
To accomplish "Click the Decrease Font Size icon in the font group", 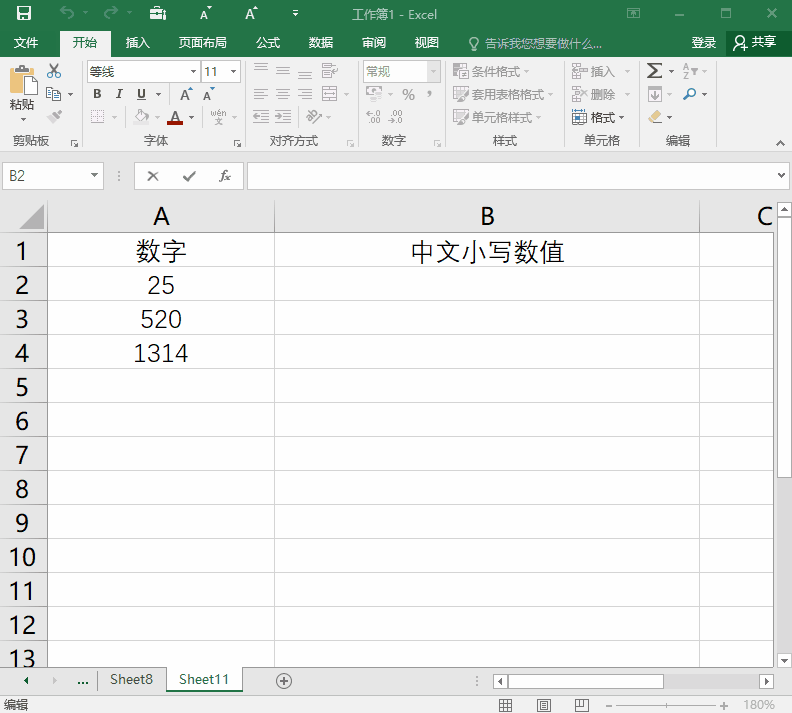I will point(209,94).
